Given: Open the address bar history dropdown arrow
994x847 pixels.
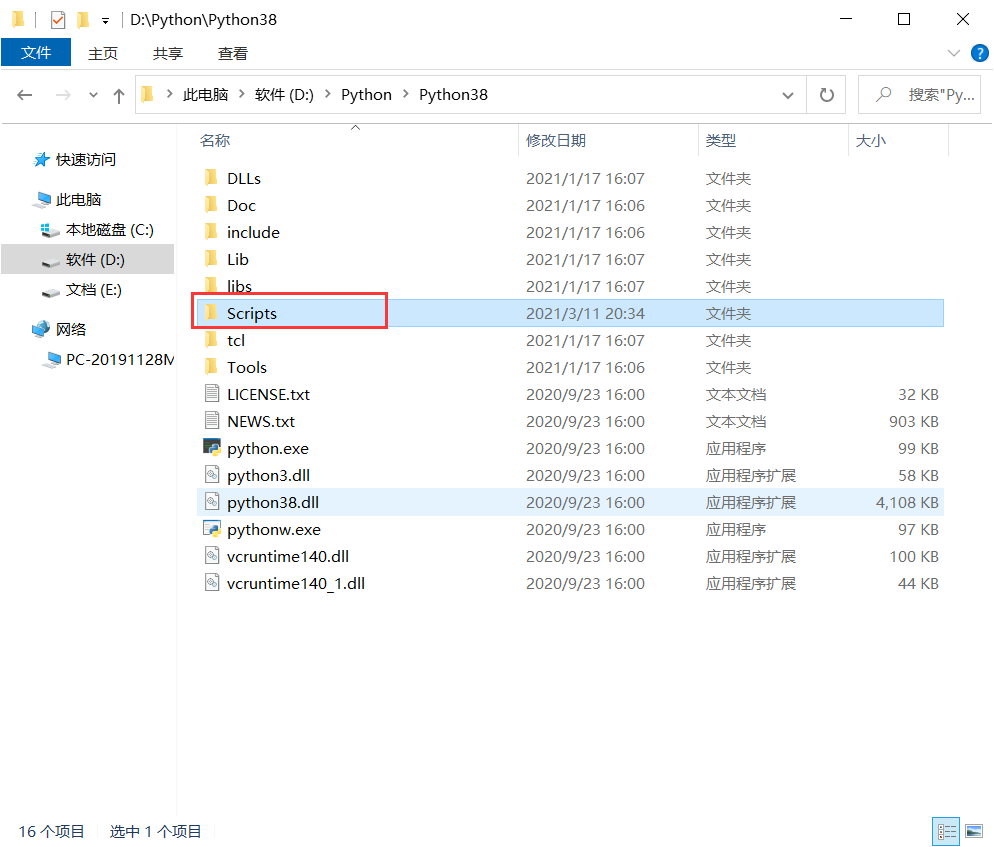Looking at the screenshot, I should pos(788,94).
